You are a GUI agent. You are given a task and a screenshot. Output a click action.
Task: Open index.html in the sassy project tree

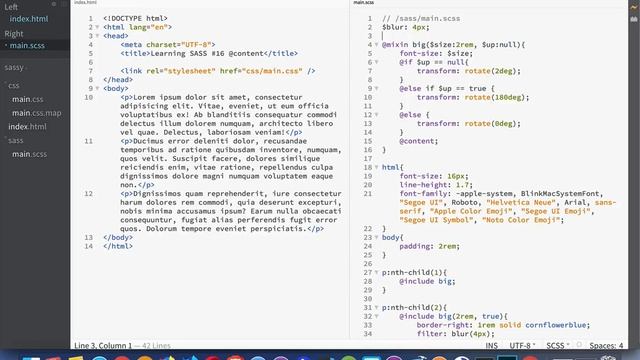click(27, 127)
